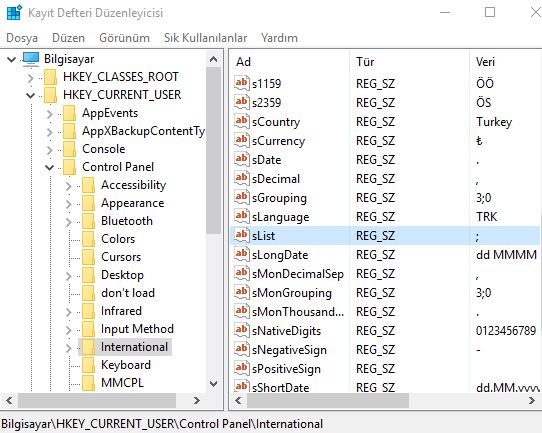
Task: Collapse the Bilgisayar root node
Action: tap(11, 59)
